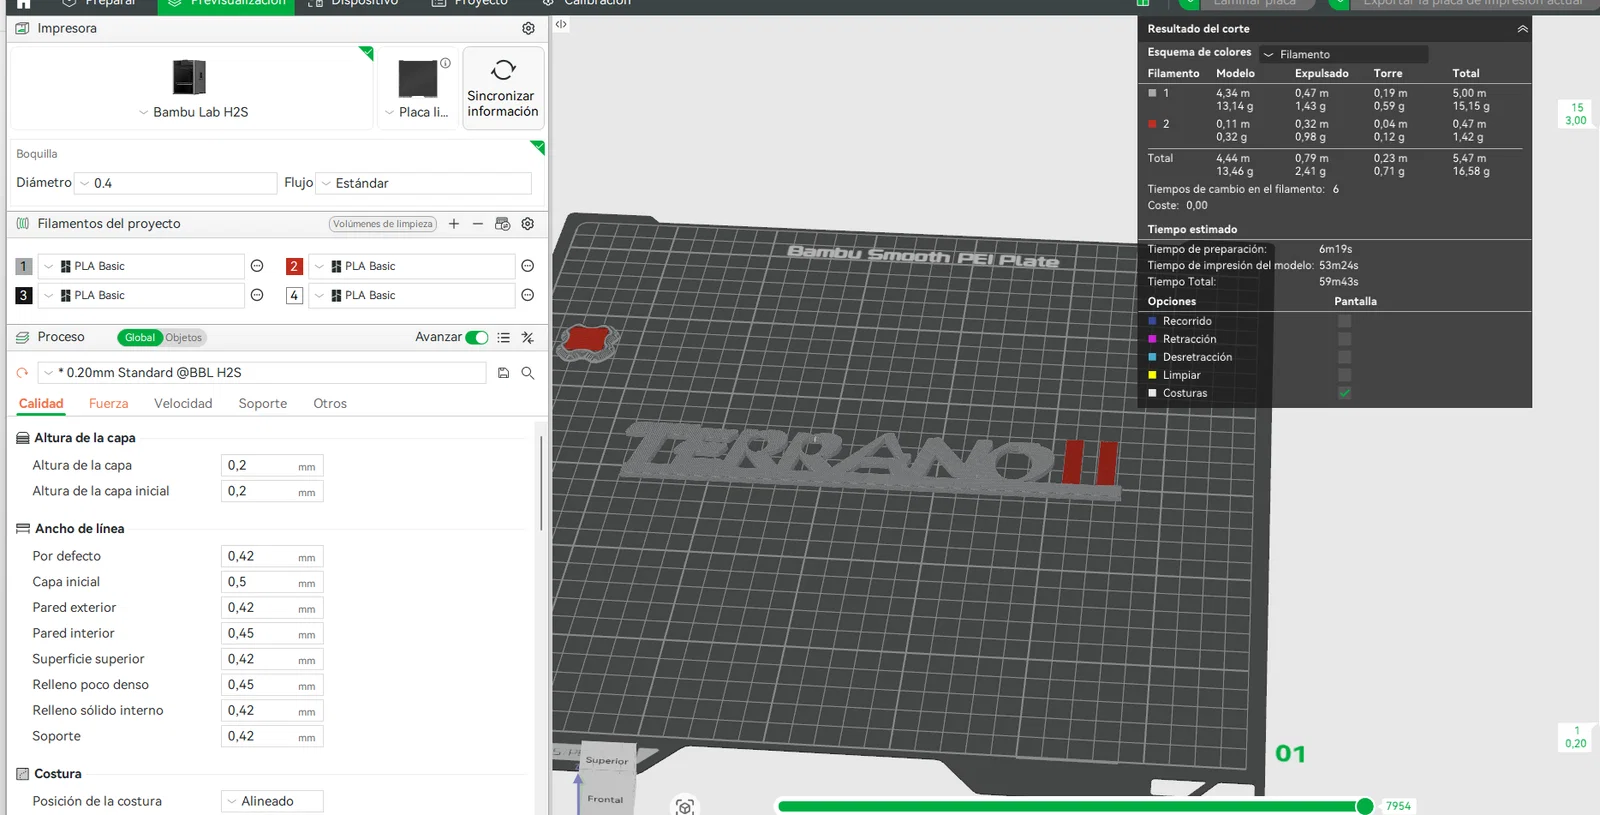Switch to the Calidad tab

click(41, 403)
